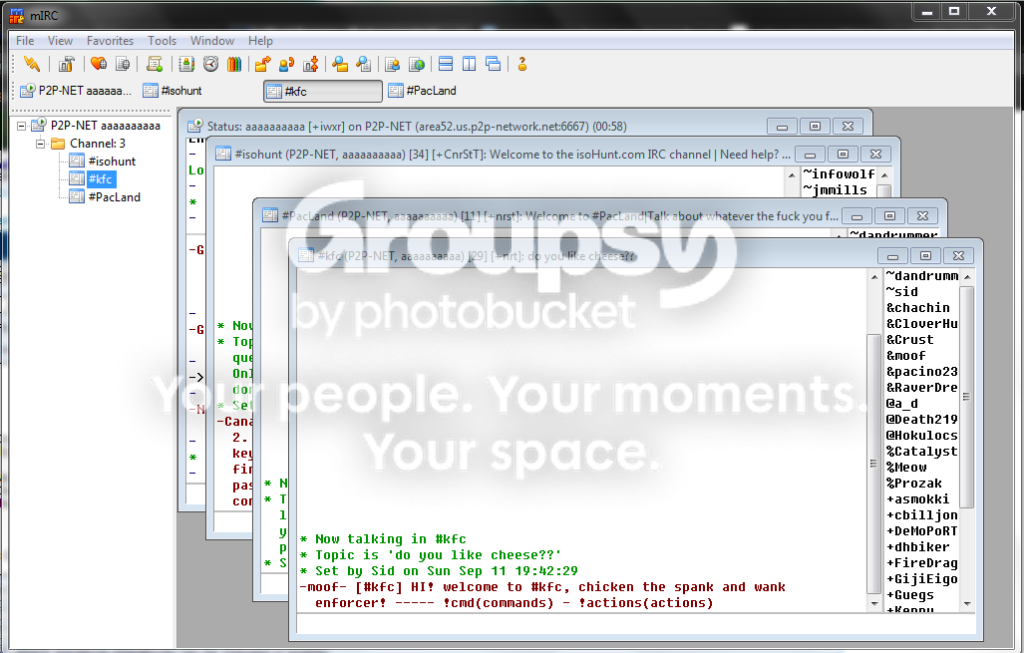
Task: Open DCC Options toolbar icon
Action: pos(311,64)
